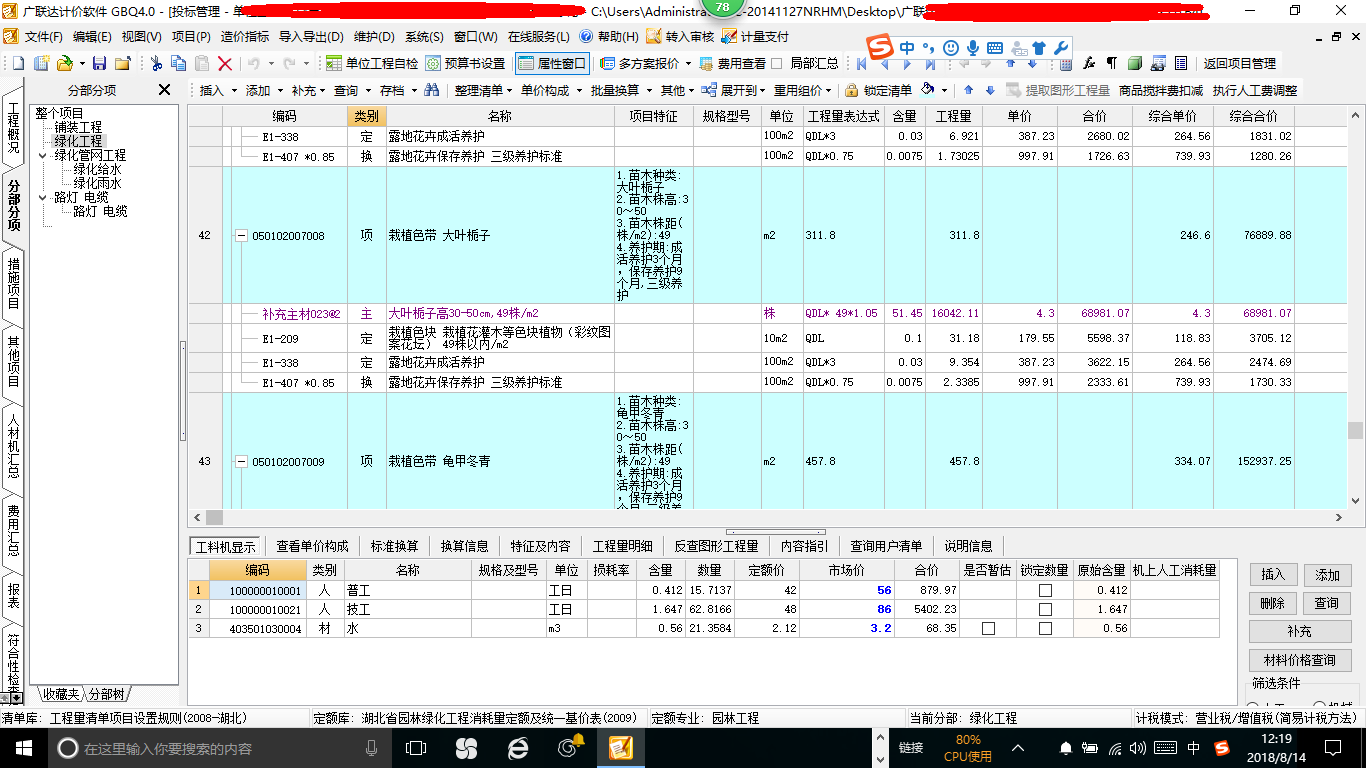Click 商品搅拌费扣减 button

pyautogui.click(x=1161, y=90)
